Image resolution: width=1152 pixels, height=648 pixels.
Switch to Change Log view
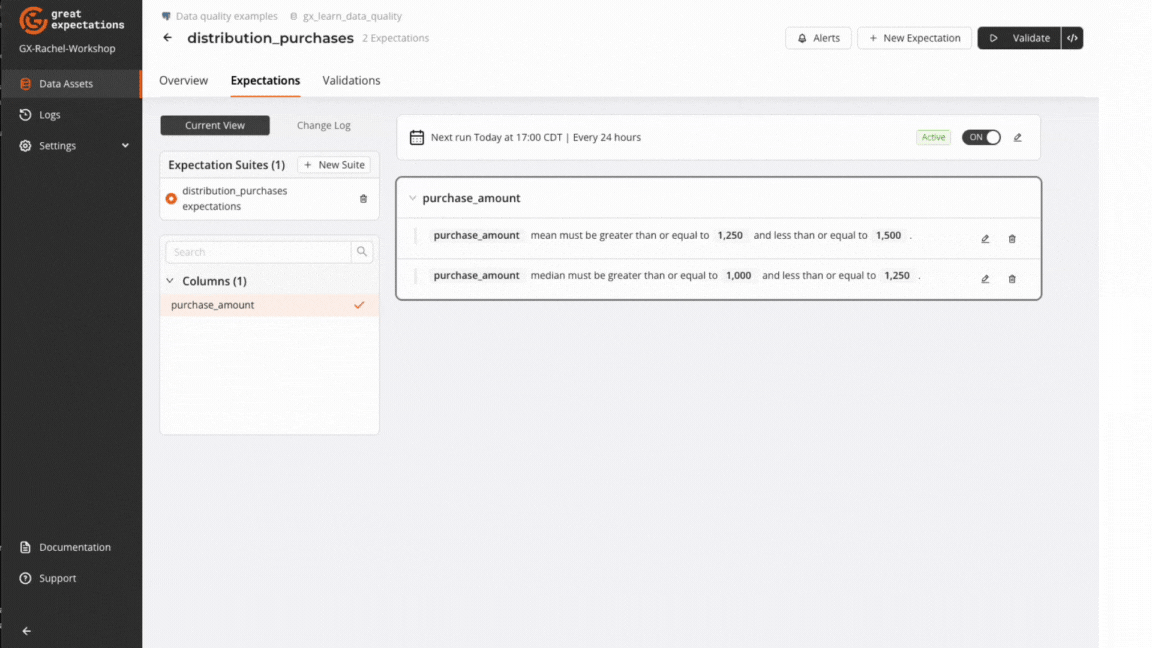click(323, 126)
